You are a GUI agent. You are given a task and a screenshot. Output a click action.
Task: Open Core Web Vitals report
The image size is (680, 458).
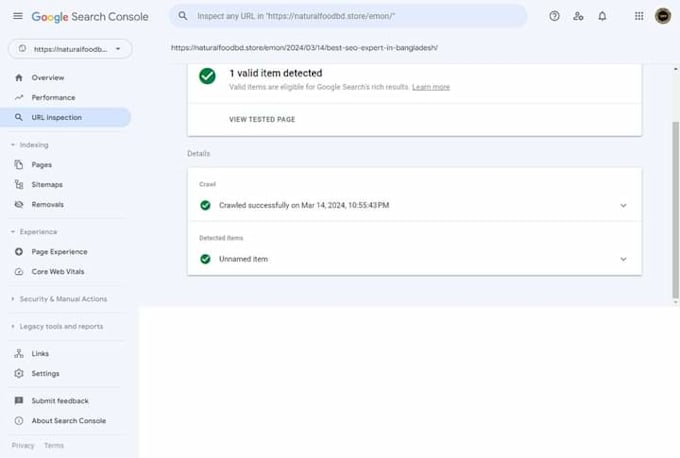[x=65, y=272]
